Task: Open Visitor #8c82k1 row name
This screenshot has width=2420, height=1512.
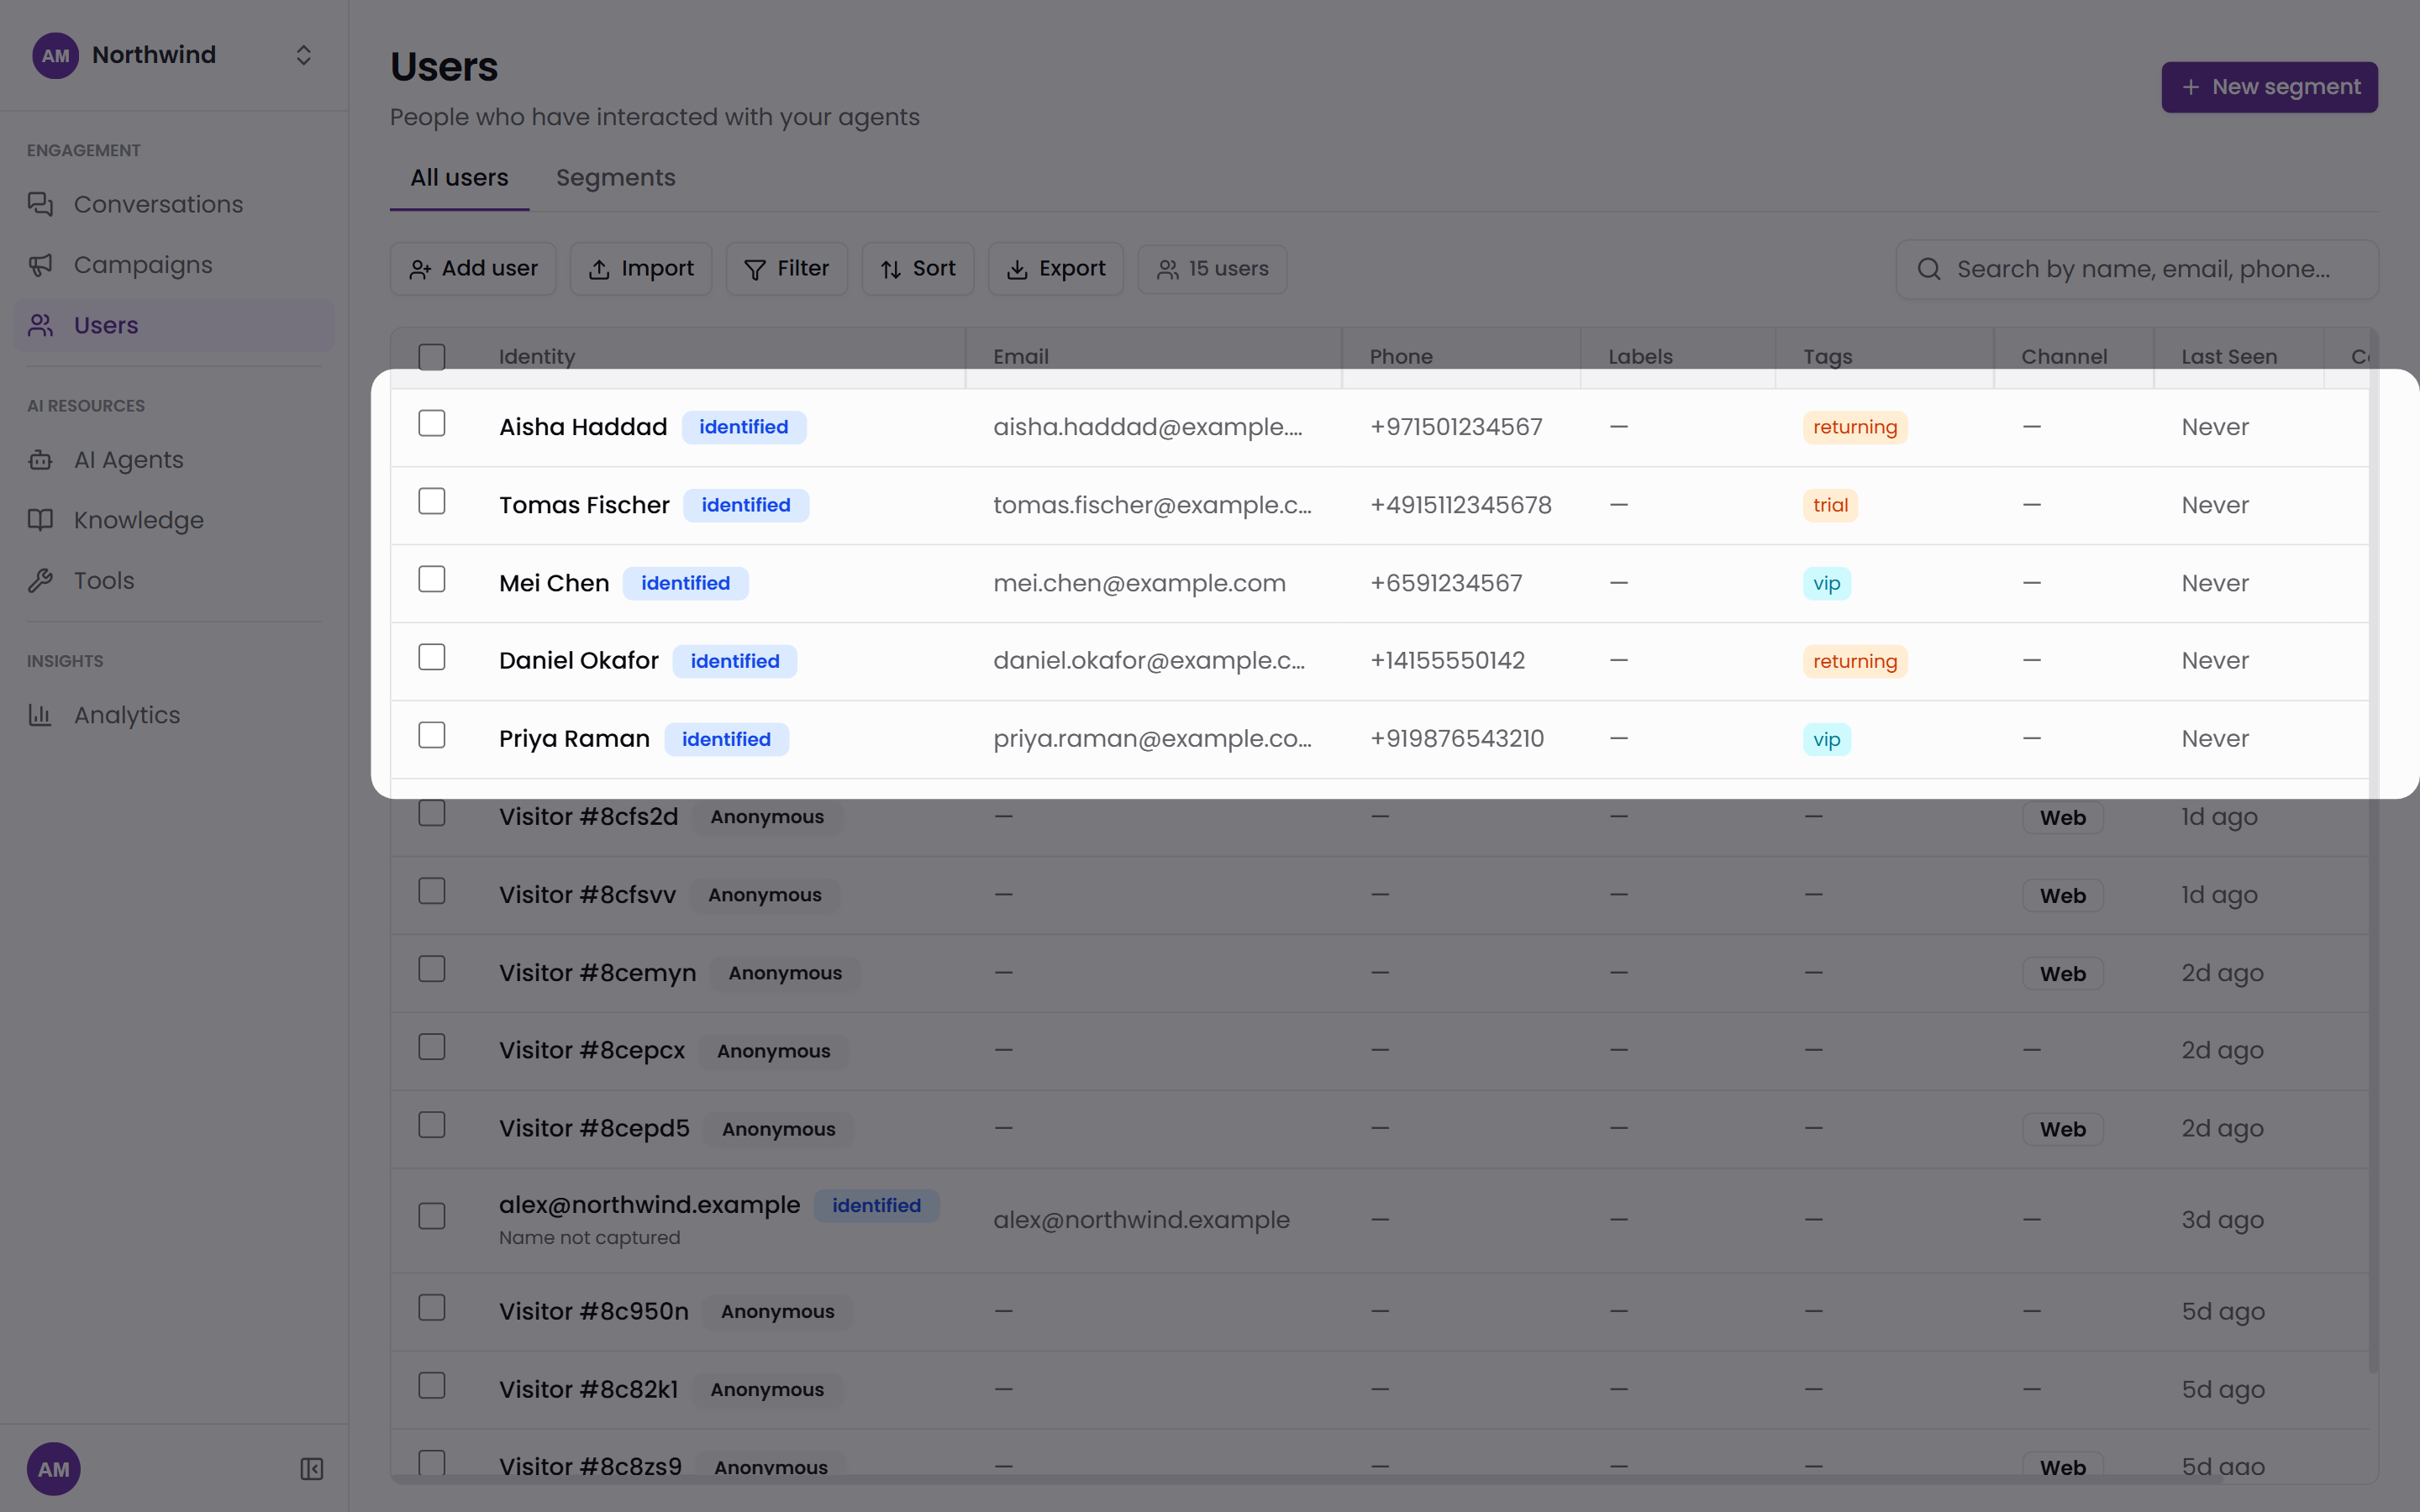Action: click(588, 1390)
